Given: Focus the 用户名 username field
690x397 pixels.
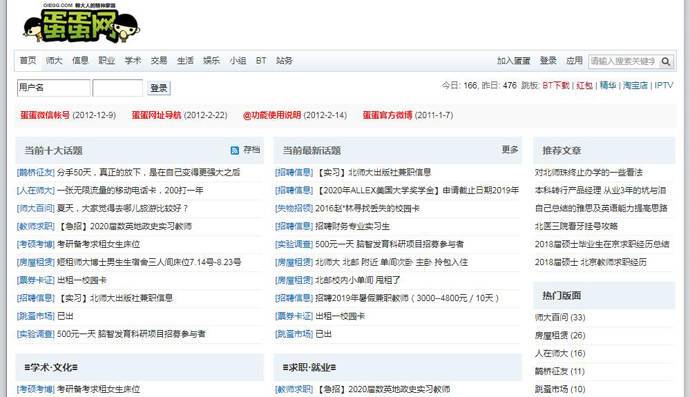Looking at the screenshot, I should [x=53, y=88].
